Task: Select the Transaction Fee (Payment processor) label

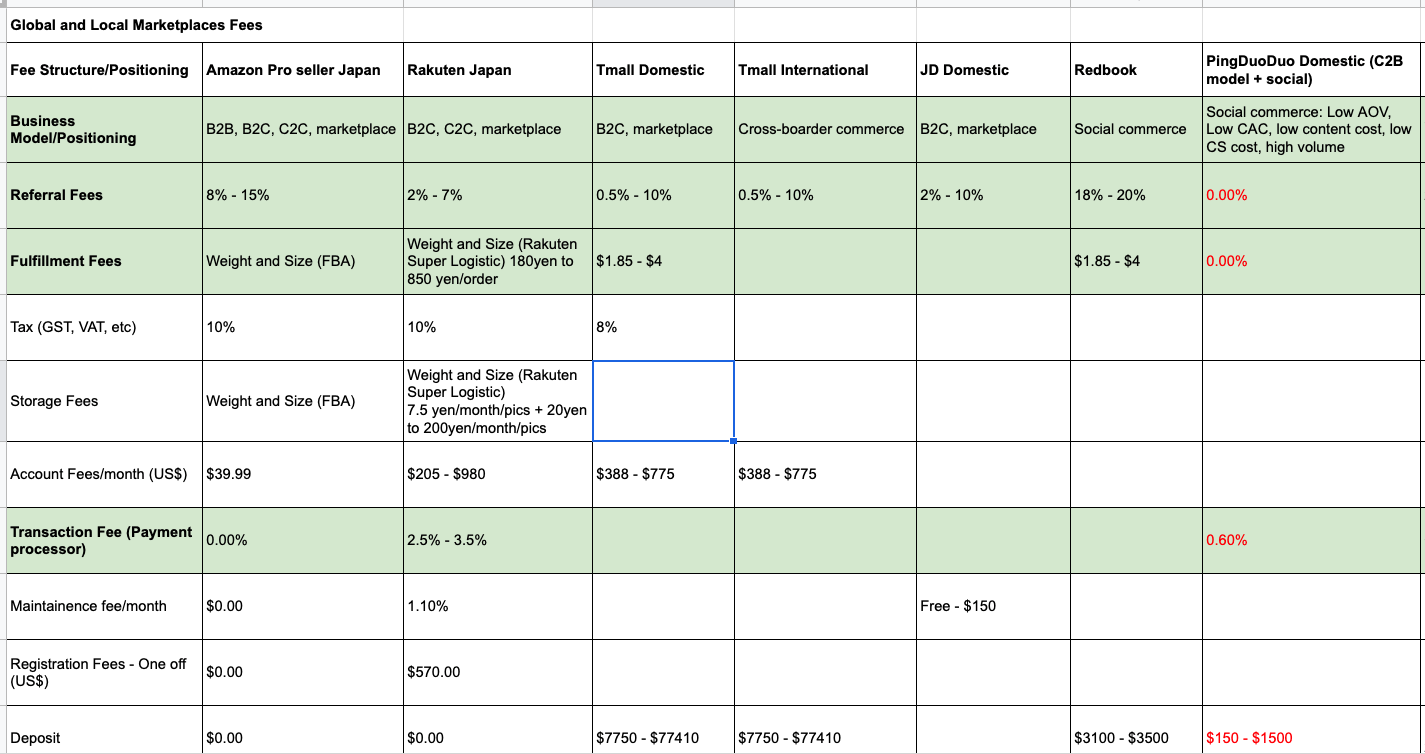Action: coord(104,540)
